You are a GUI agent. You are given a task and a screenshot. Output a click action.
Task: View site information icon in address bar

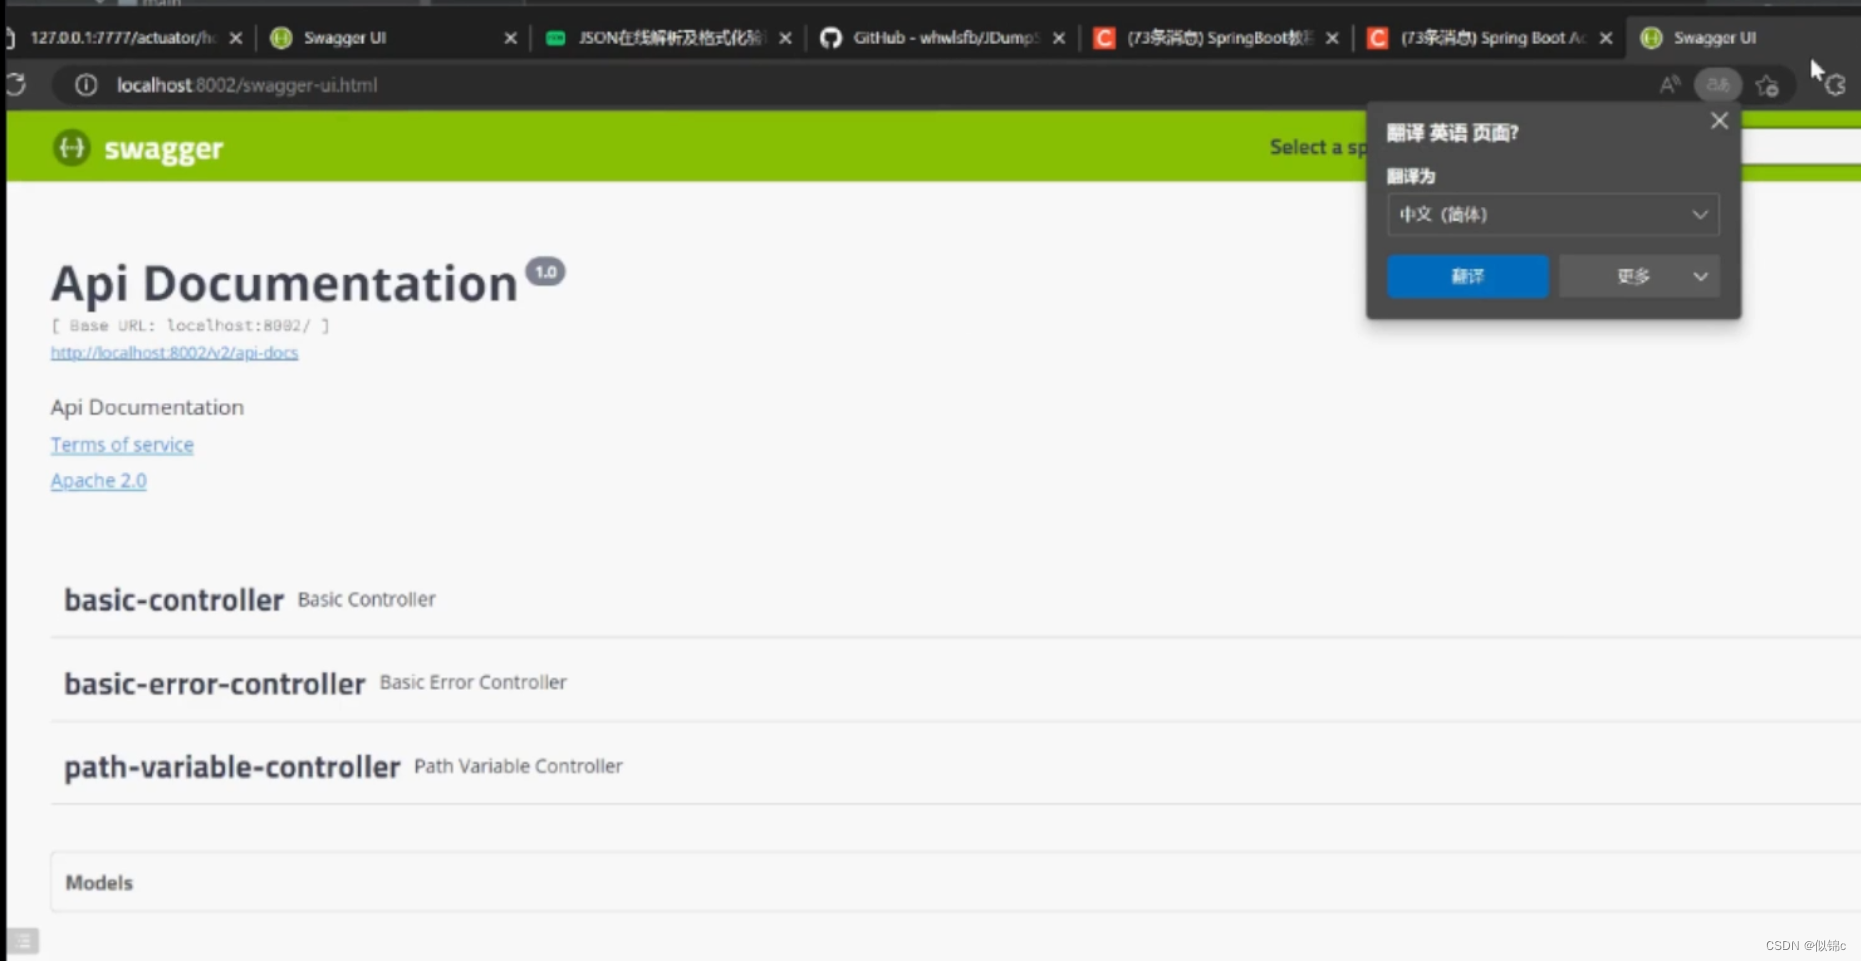pyautogui.click(x=86, y=85)
